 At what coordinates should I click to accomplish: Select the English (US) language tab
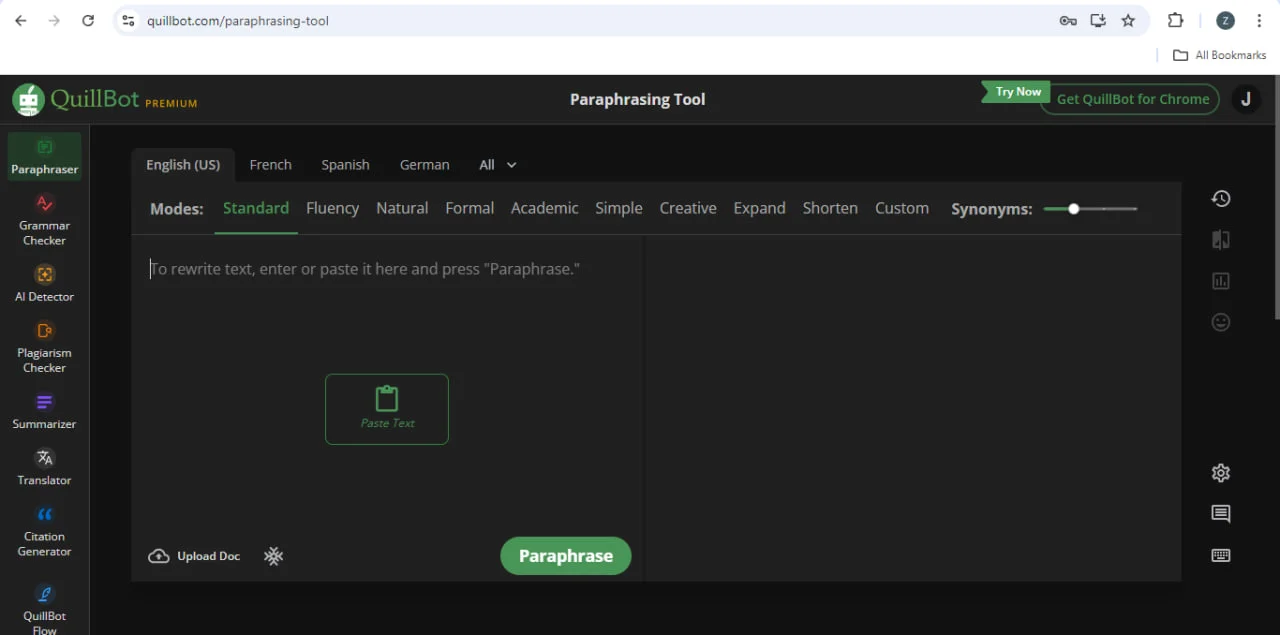(x=183, y=165)
